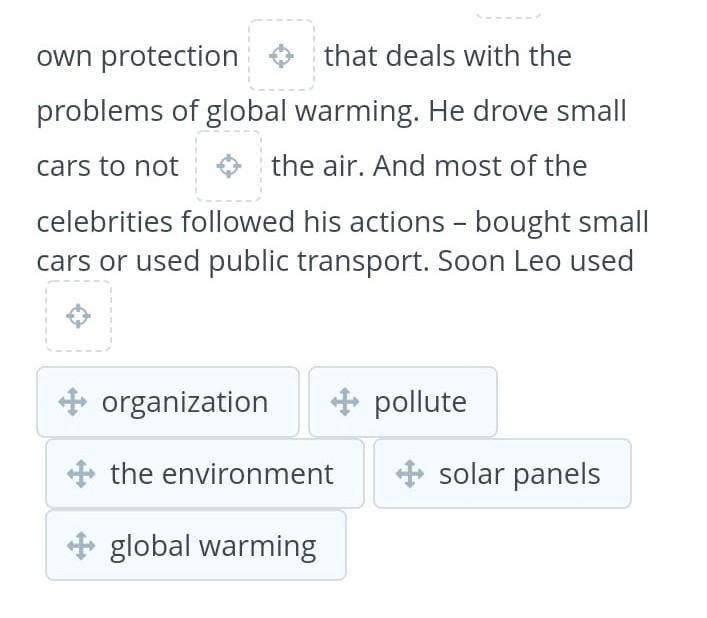Screen dimensions: 707x618
Task: Click the text 'the air. And most of the'
Action: [x=429, y=166]
